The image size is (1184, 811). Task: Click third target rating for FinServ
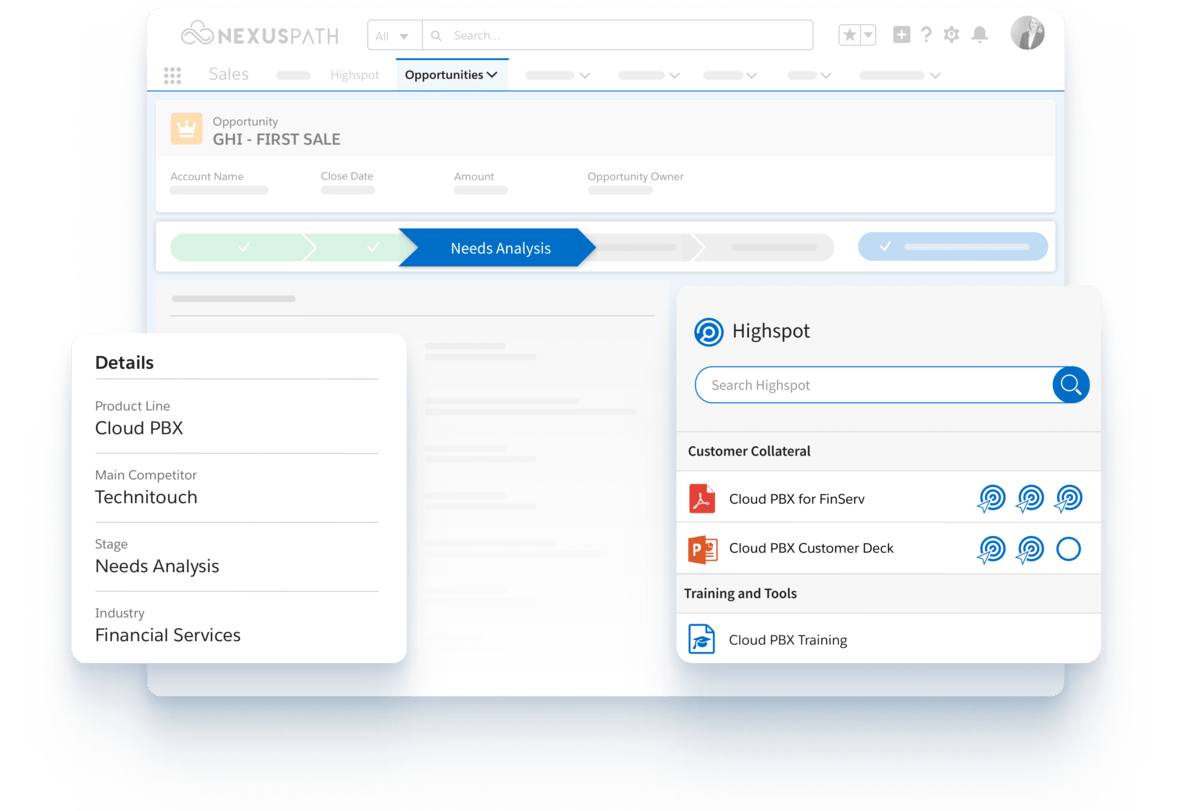(x=1068, y=498)
